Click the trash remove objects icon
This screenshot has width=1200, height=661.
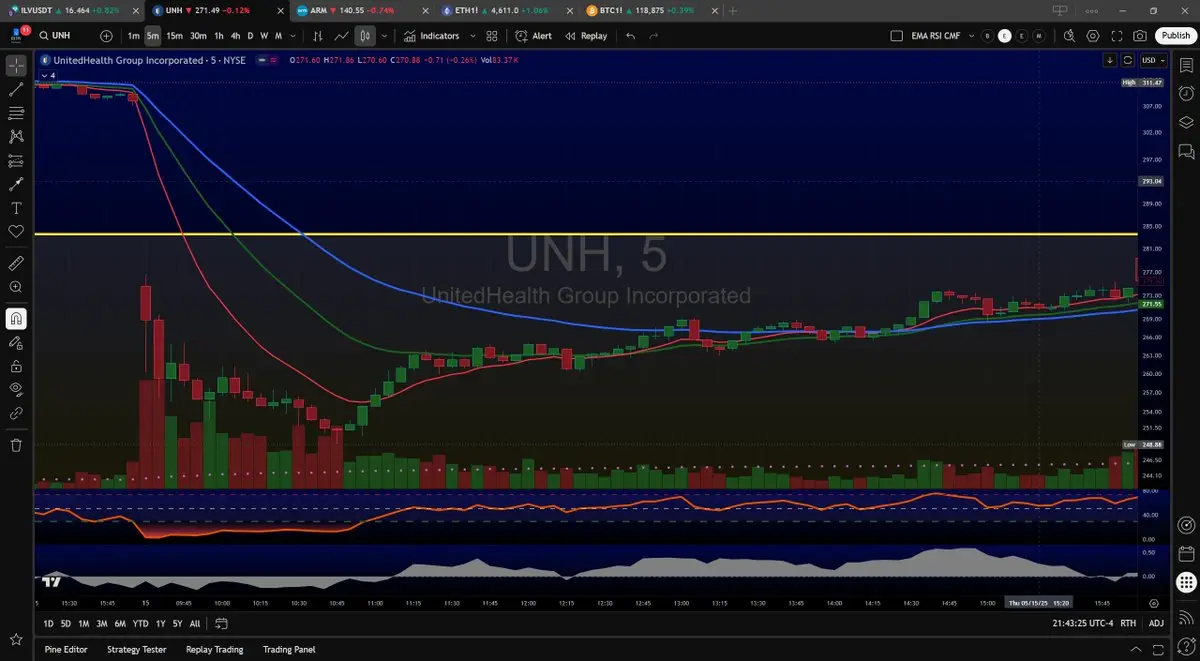coord(16,445)
